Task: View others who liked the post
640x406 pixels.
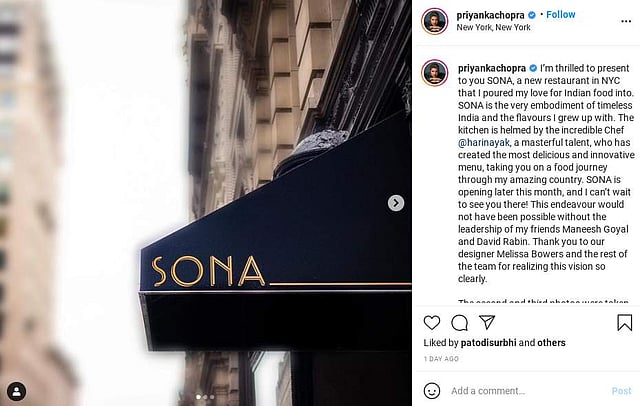Action: click(x=551, y=343)
